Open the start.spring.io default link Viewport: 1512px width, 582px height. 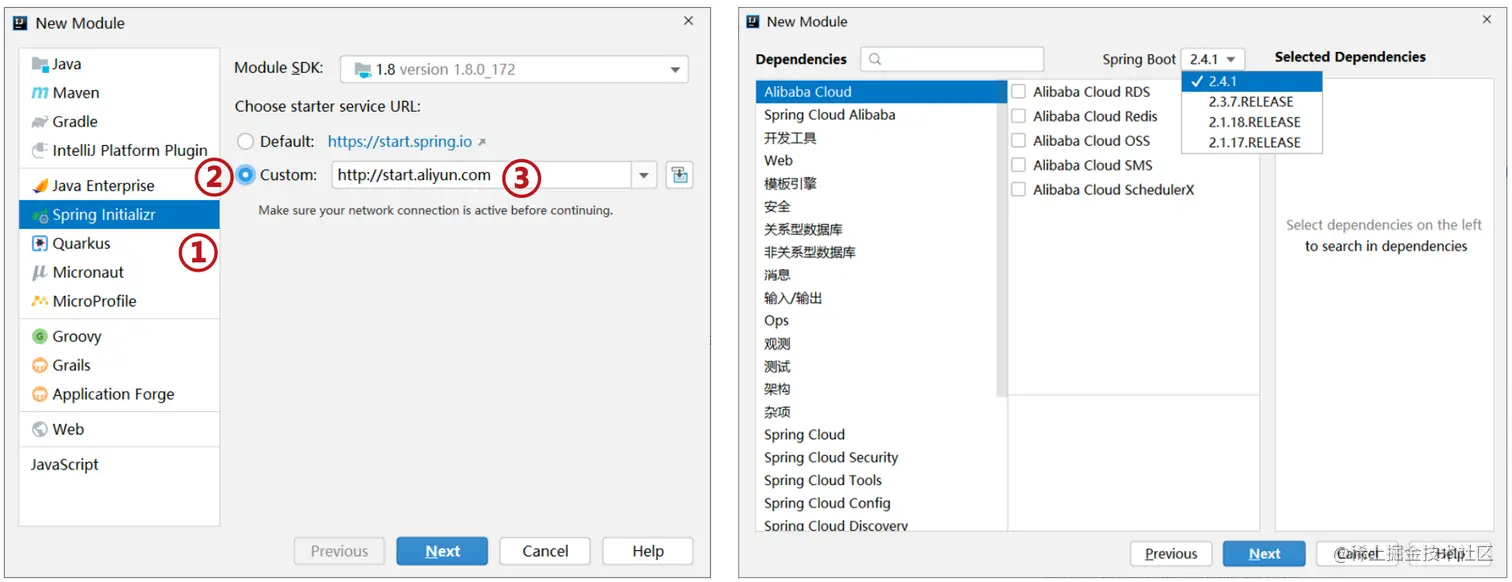pos(400,142)
